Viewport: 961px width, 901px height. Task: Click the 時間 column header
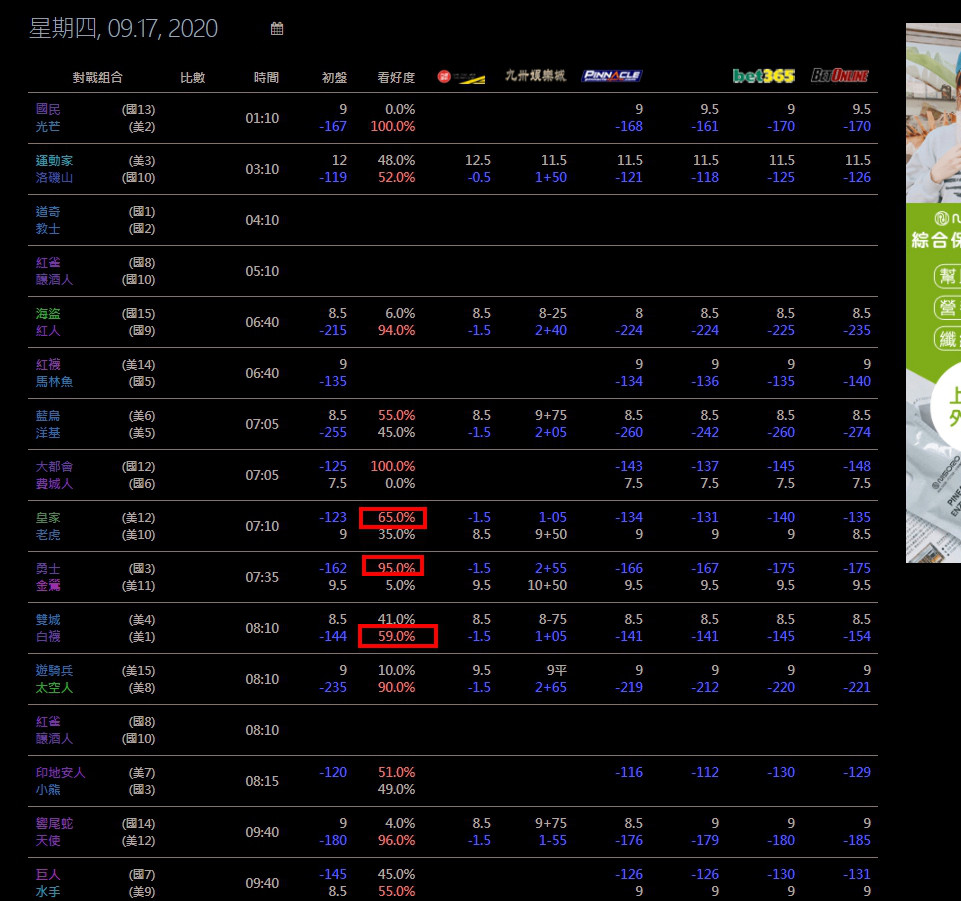pyautogui.click(x=266, y=77)
